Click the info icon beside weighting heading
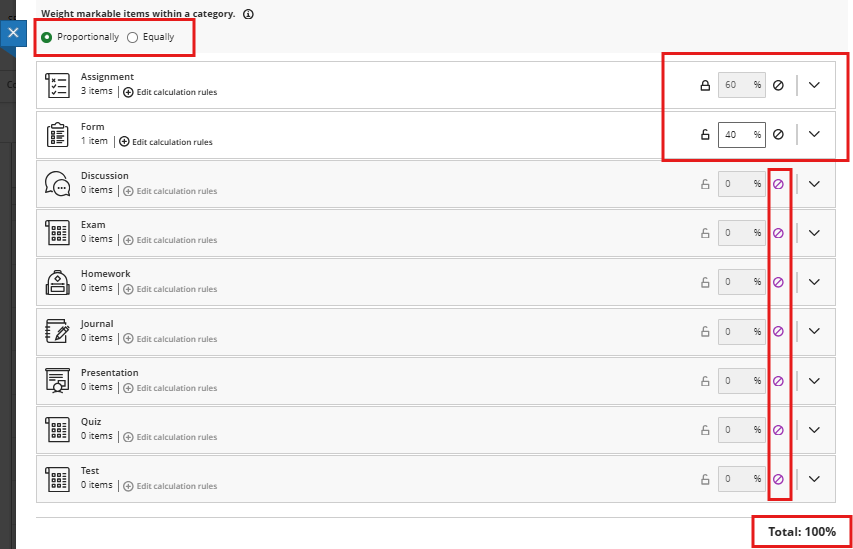Image resolution: width=853 pixels, height=549 pixels. tap(248, 15)
